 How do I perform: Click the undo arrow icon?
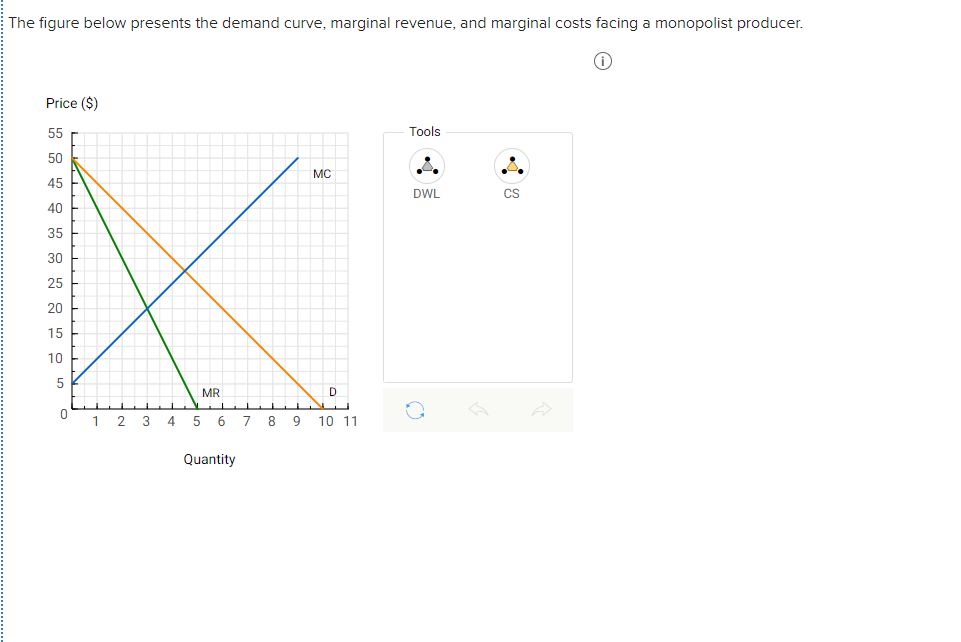478,409
